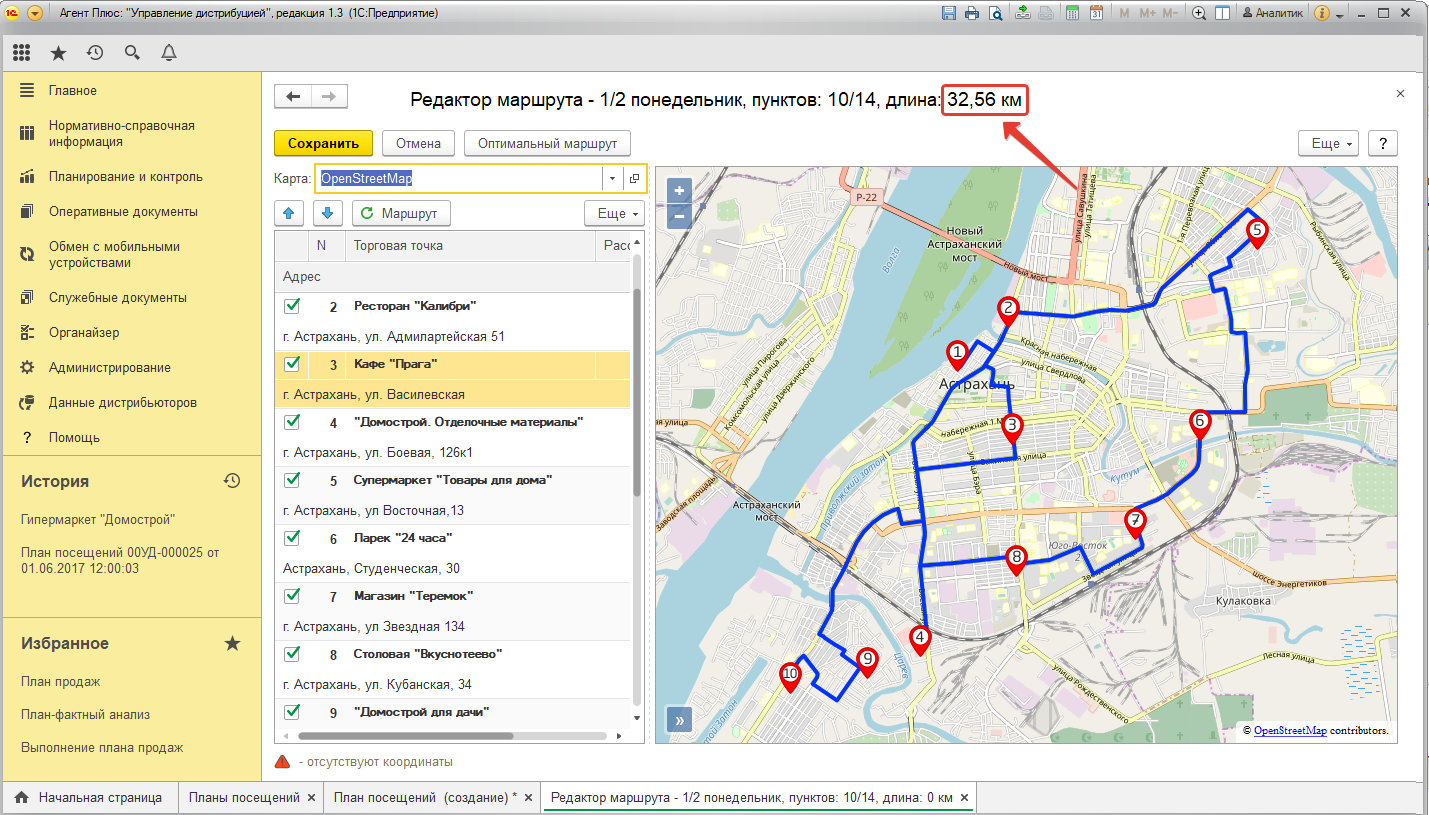Open the Еще menu above the list
The width and height of the screenshot is (1429, 815).
point(614,213)
